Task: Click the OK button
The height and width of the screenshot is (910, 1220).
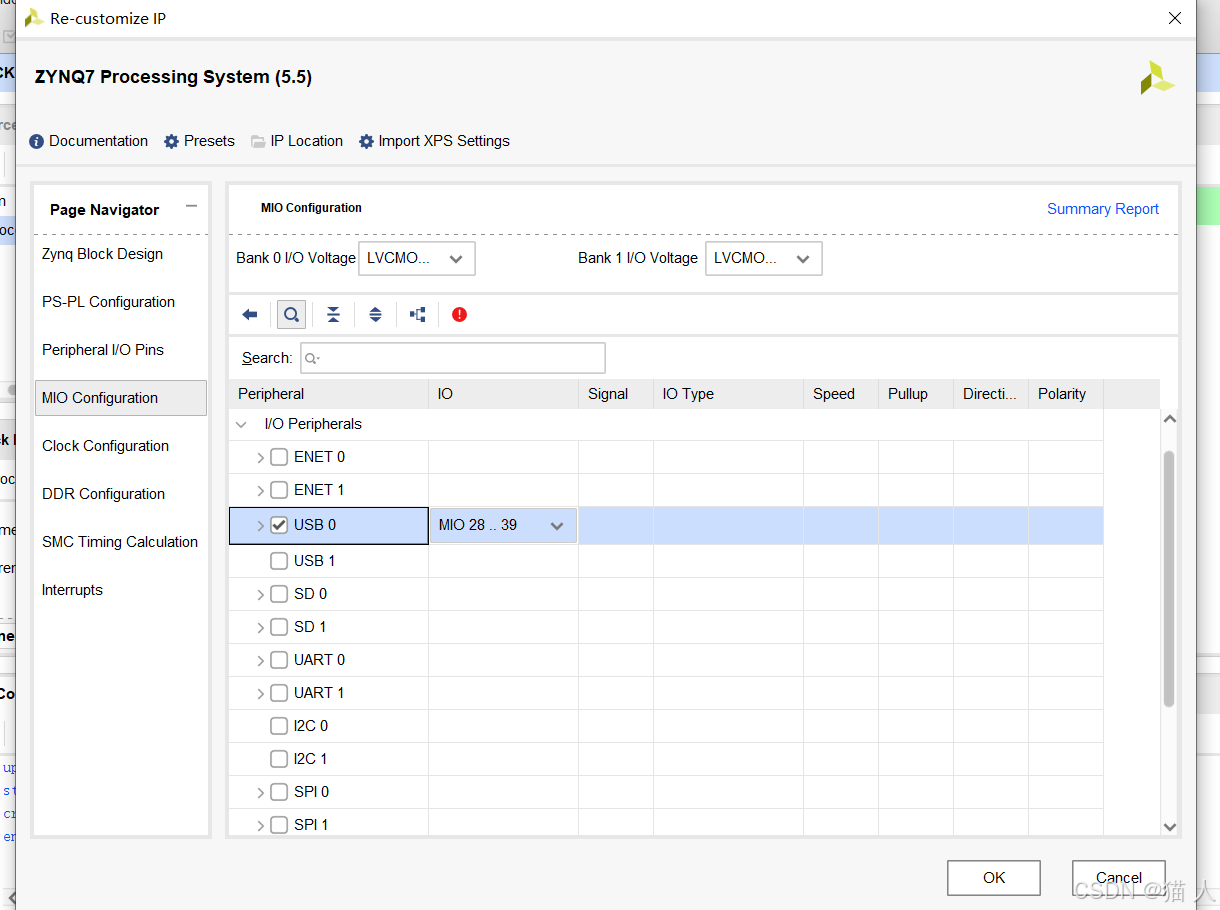Action: click(x=994, y=878)
